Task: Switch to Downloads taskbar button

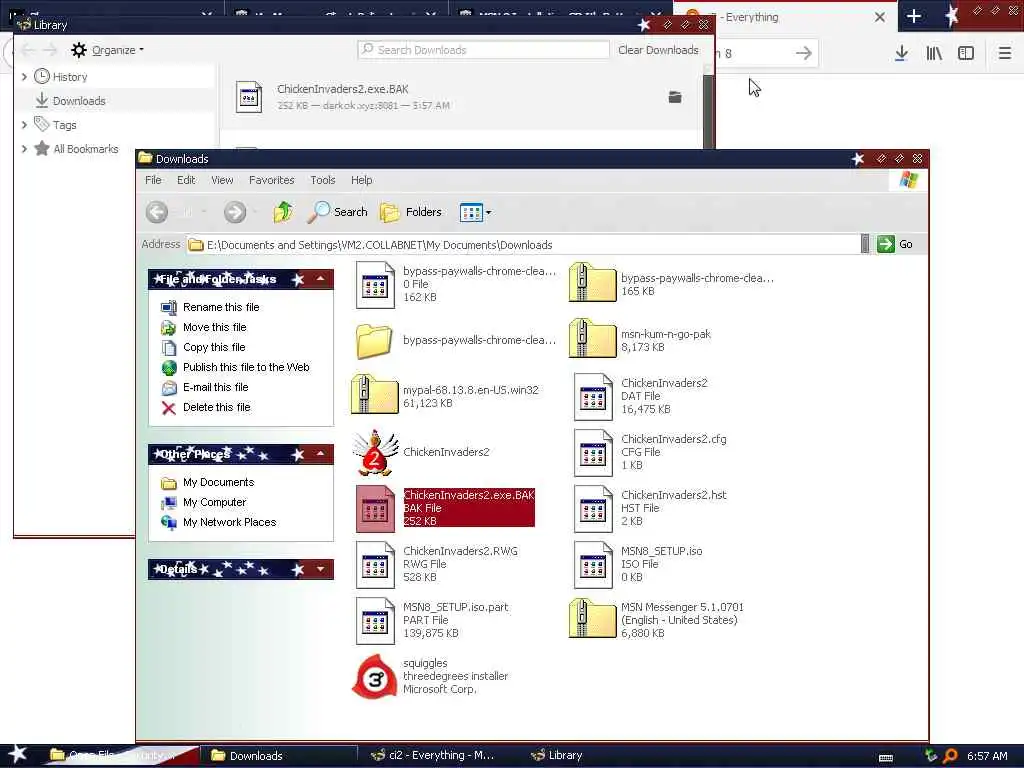Action: (x=278, y=756)
